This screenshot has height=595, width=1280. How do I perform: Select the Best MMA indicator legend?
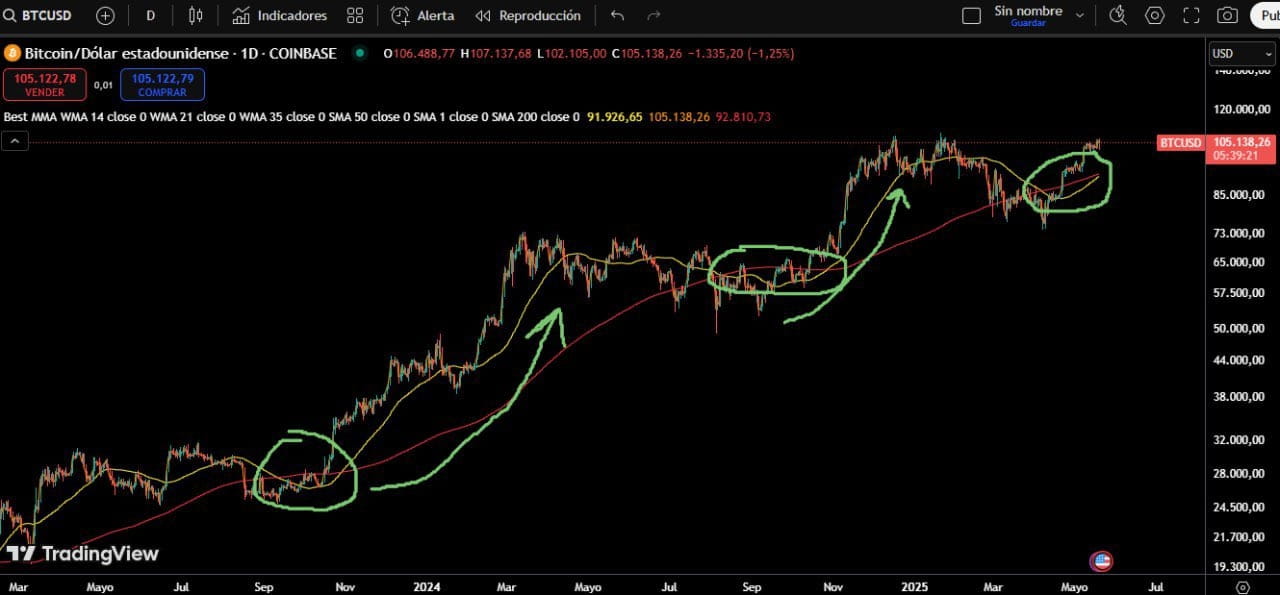pos(292,117)
